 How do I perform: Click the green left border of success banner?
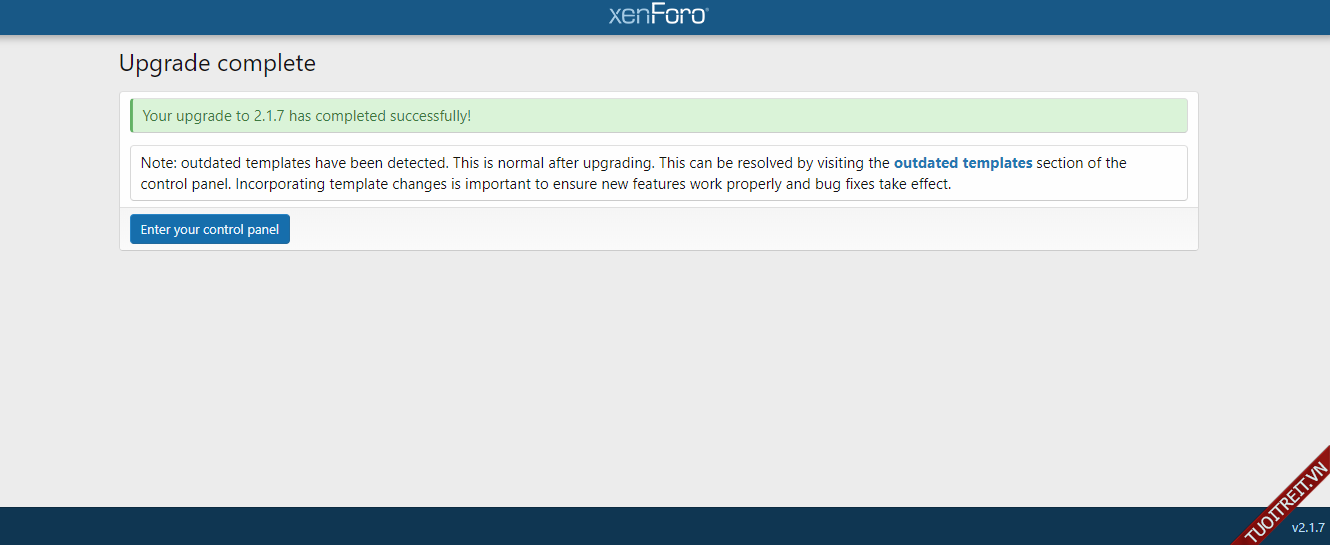click(x=132, y=116)
